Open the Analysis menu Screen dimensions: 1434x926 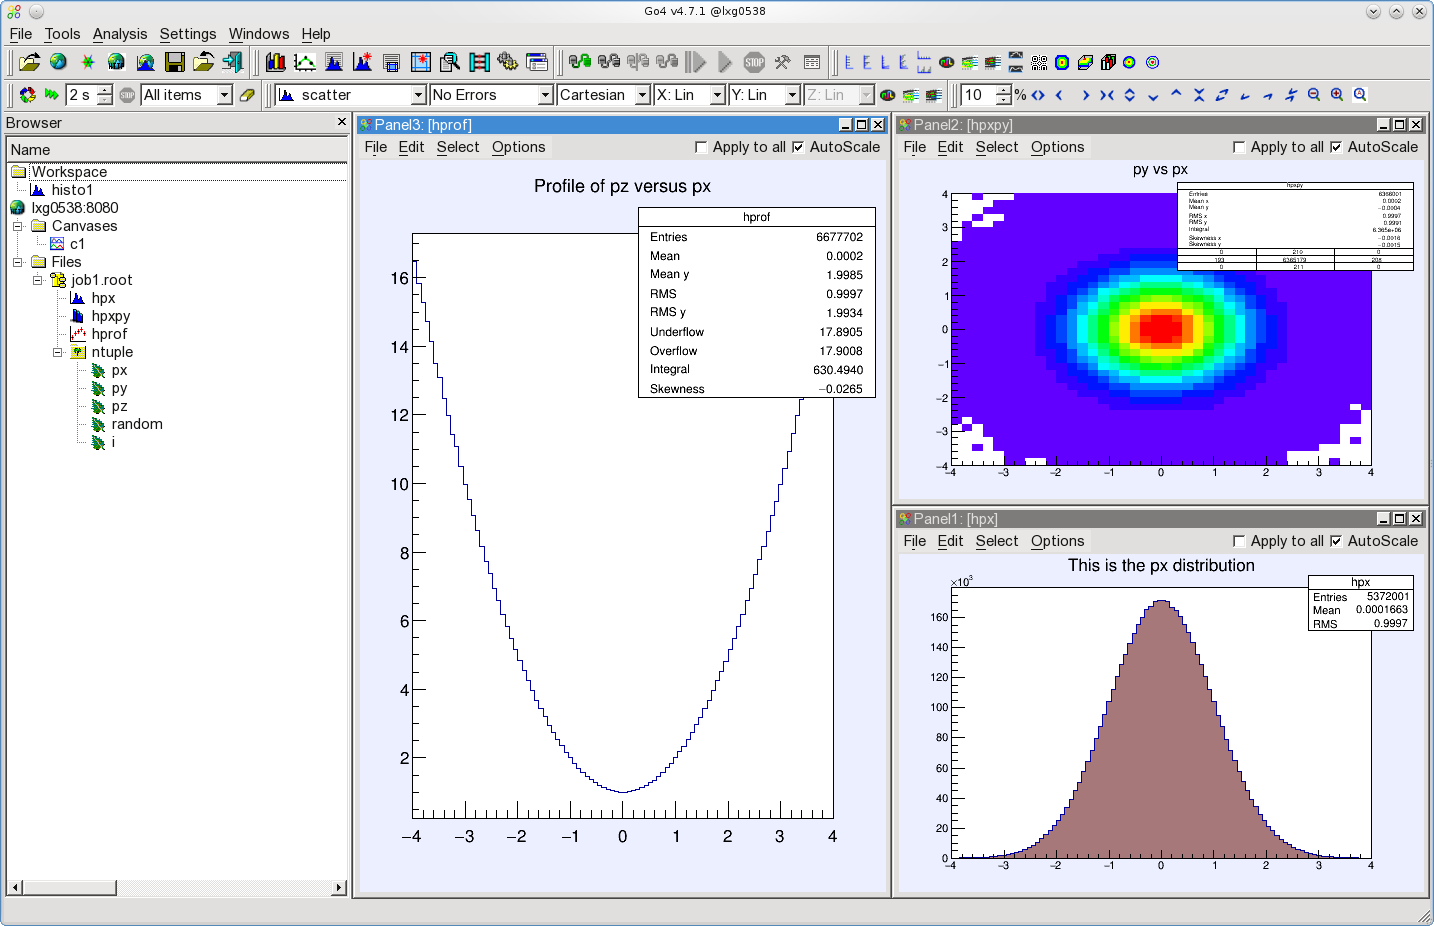120,34
